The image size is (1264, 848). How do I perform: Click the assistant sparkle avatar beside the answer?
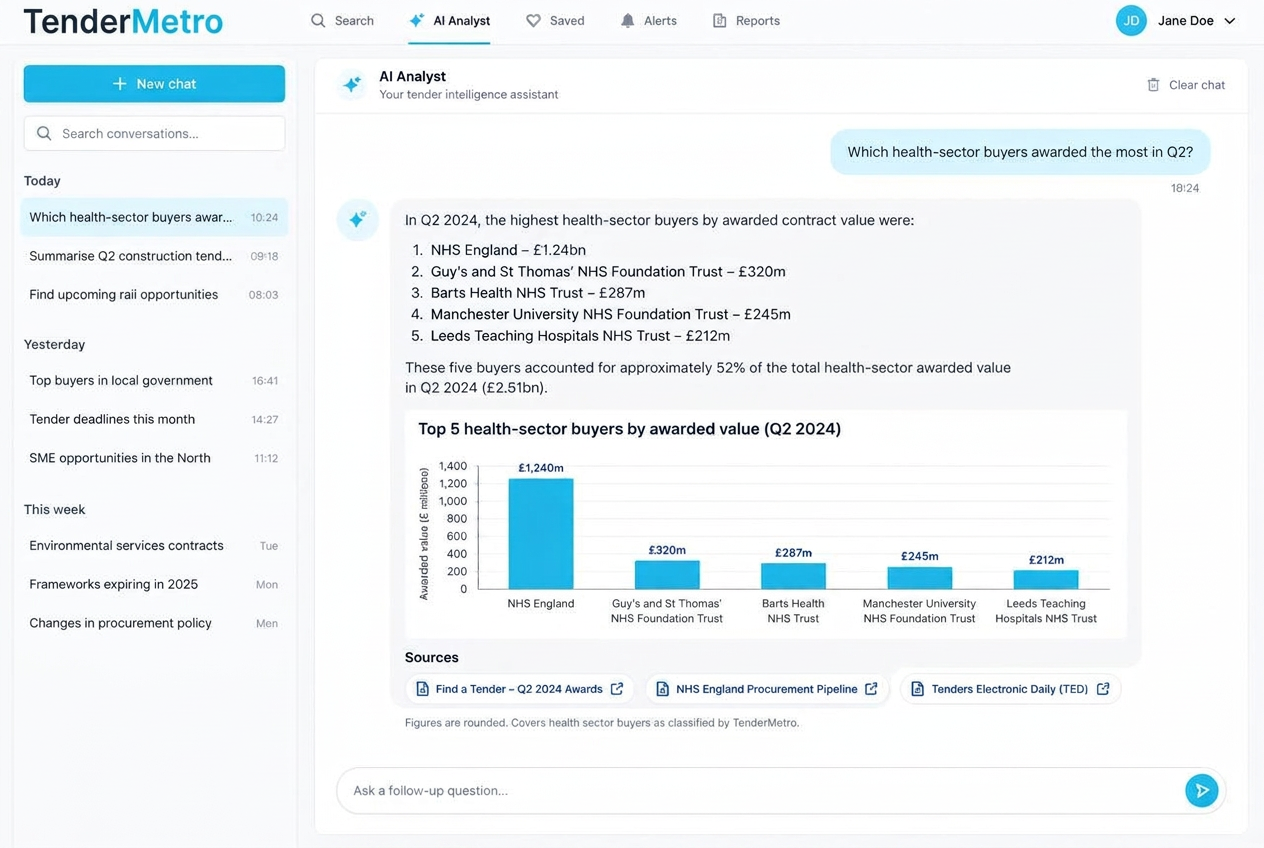pos(357,220)
